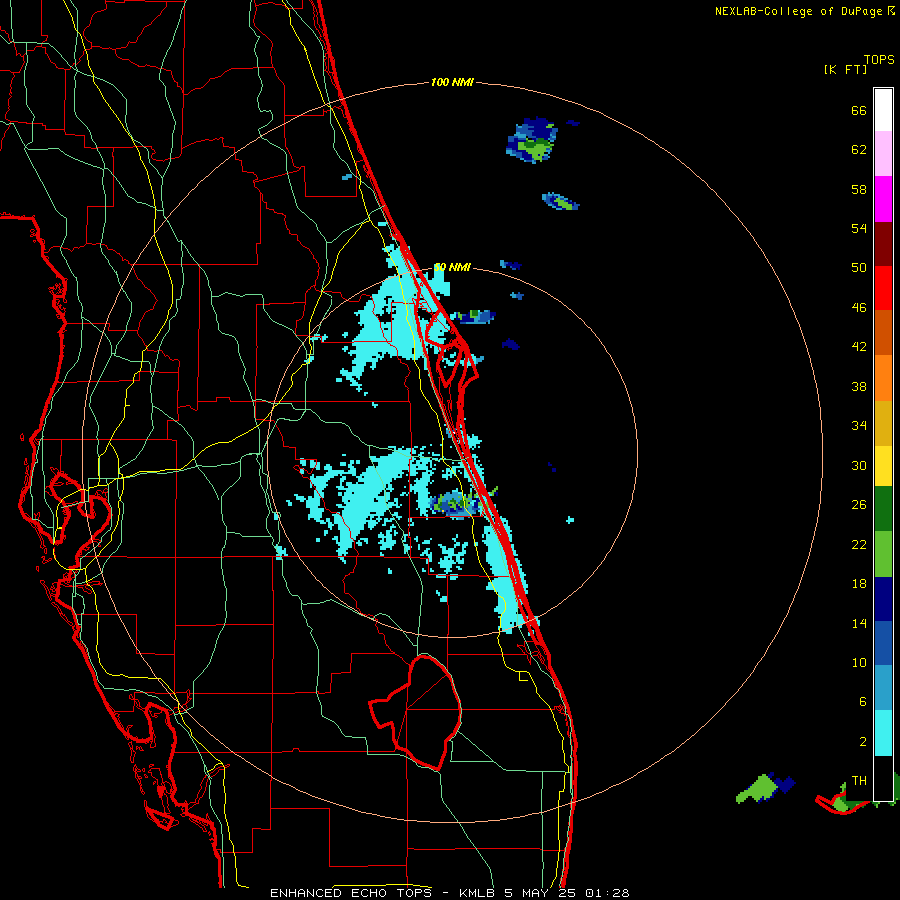Image resolution: width=900 pixels, height=900 pixels.
Task: Click the 50 legend value
Action: 859,268
